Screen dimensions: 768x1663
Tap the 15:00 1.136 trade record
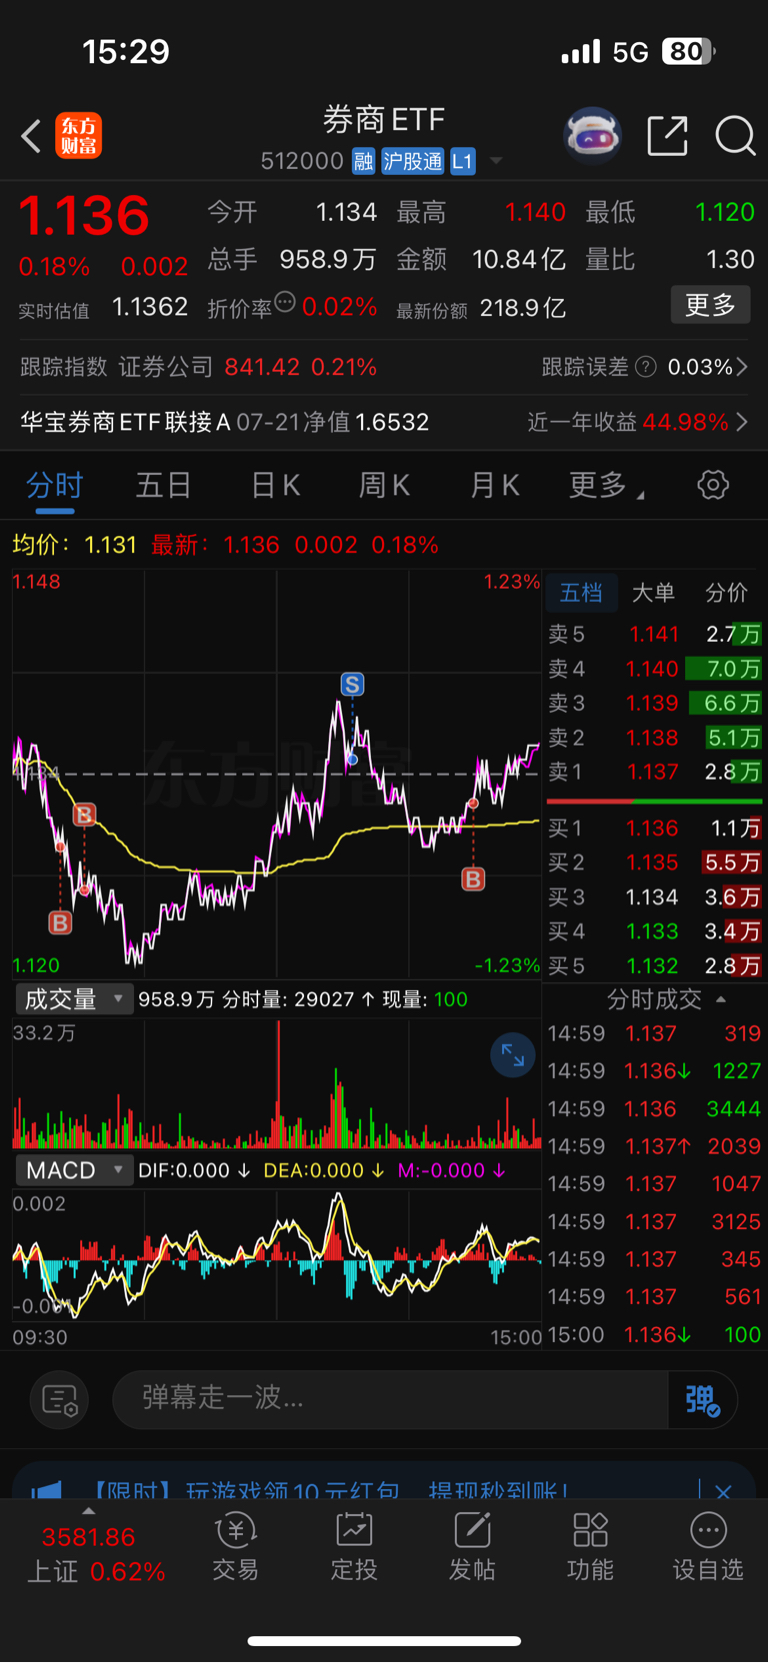pyautogui.click(x=654, y=1335)
